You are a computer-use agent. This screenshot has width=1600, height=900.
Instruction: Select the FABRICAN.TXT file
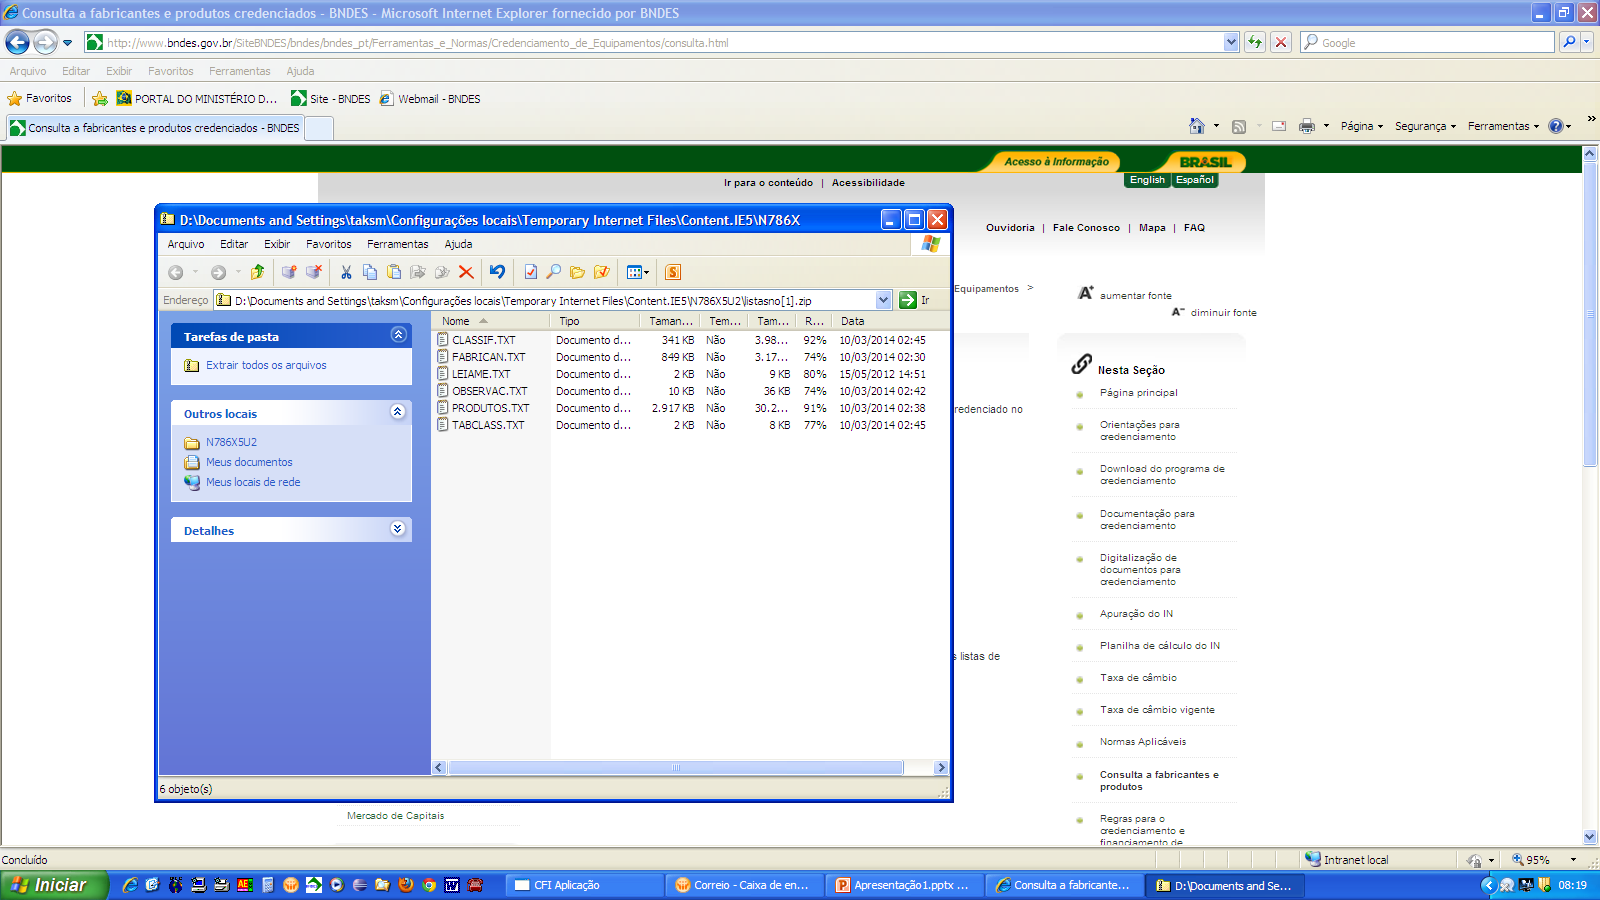[x=488, y=357]
